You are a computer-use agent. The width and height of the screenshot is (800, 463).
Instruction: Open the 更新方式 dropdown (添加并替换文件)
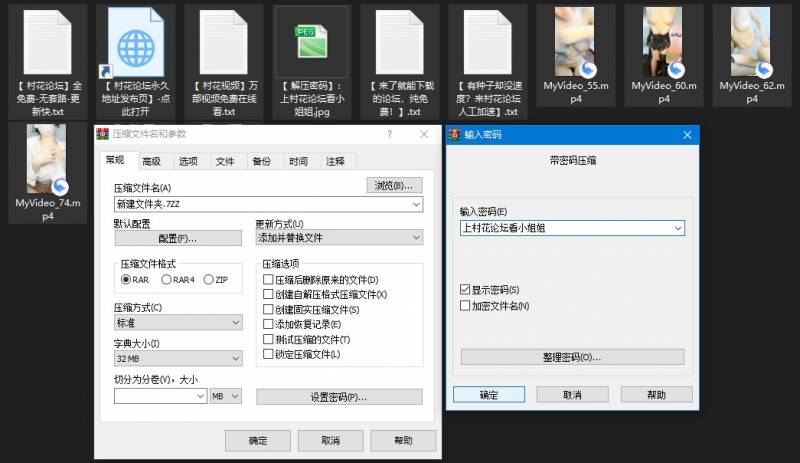(x=339, y=237)
